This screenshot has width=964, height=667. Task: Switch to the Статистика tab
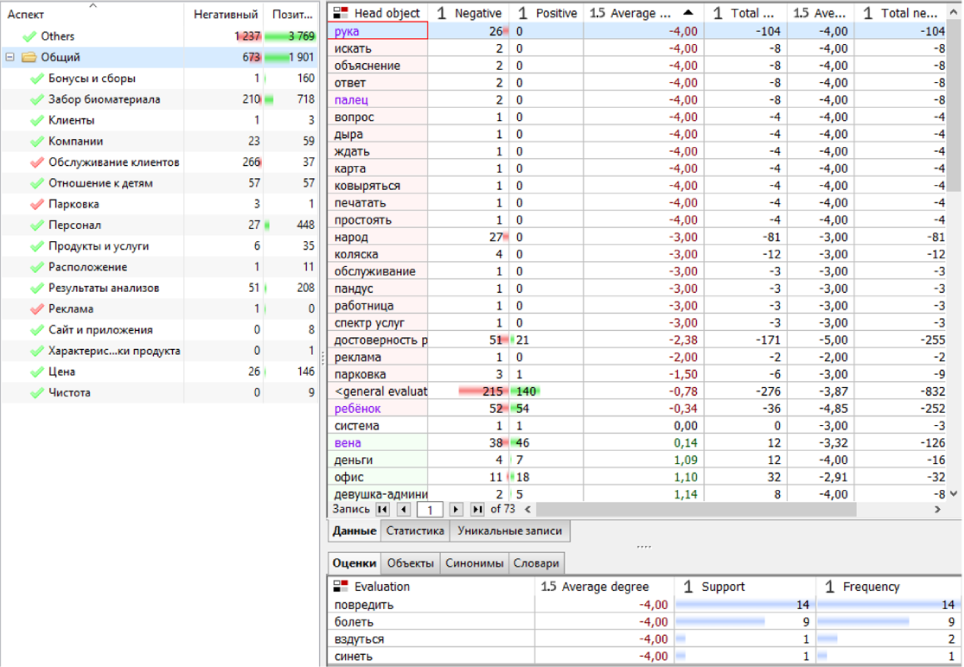[x=415, y=531]
